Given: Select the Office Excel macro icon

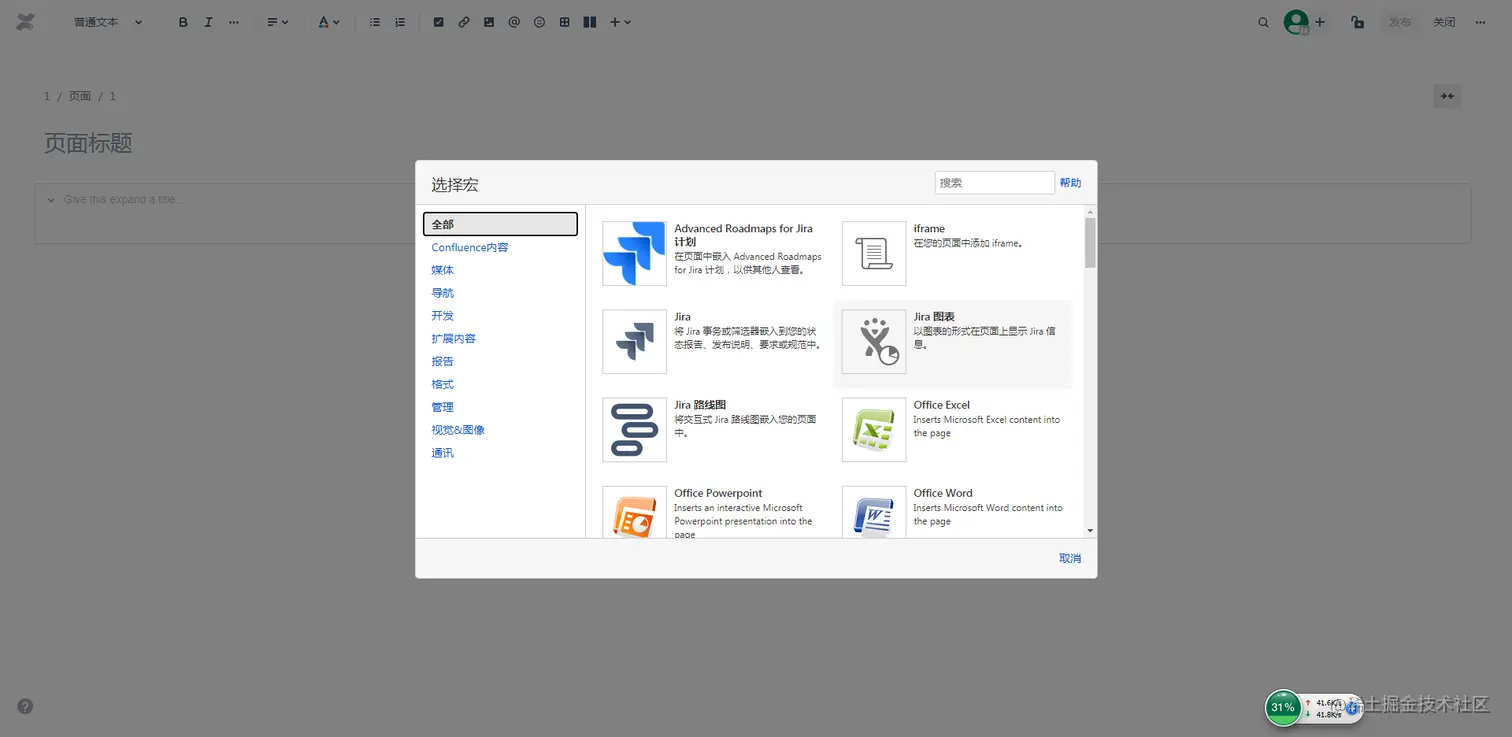Looking at the screenshot, I should (874, 429).
